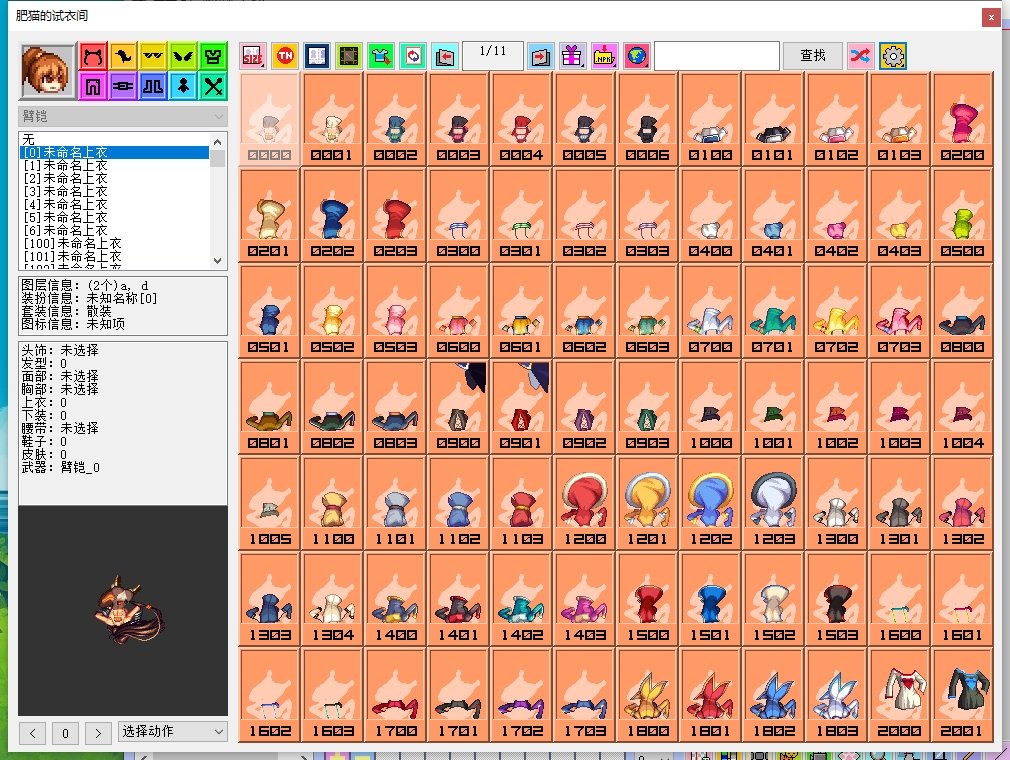Open the 选择动作 action dropdown
Screen dimensions: 1010x760
(x=173, y=732)
